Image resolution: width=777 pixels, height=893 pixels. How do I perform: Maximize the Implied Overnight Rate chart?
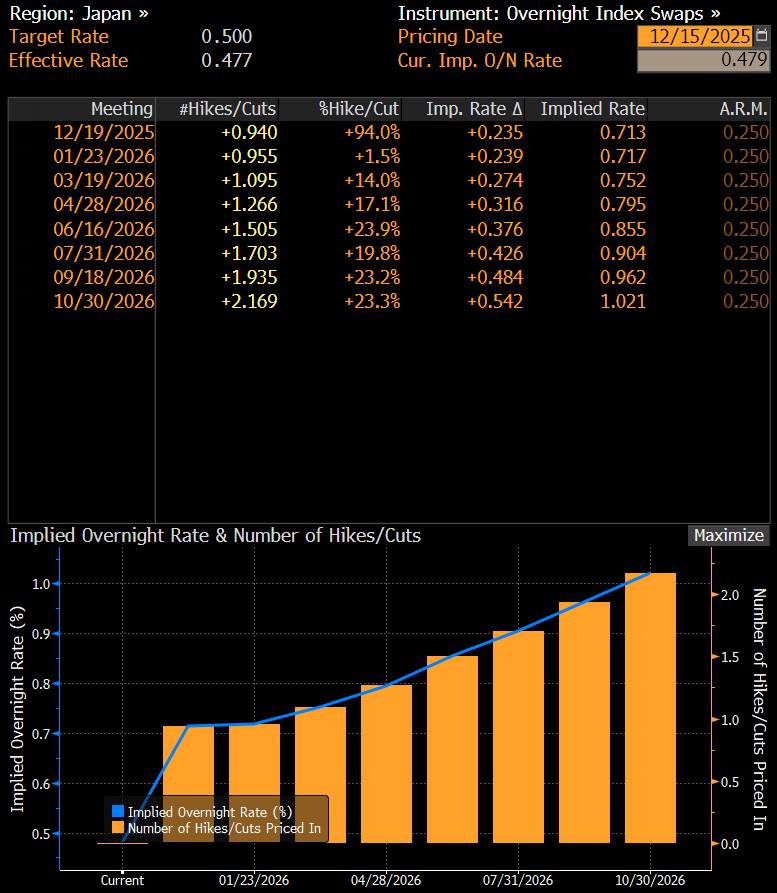coord(729,535)
